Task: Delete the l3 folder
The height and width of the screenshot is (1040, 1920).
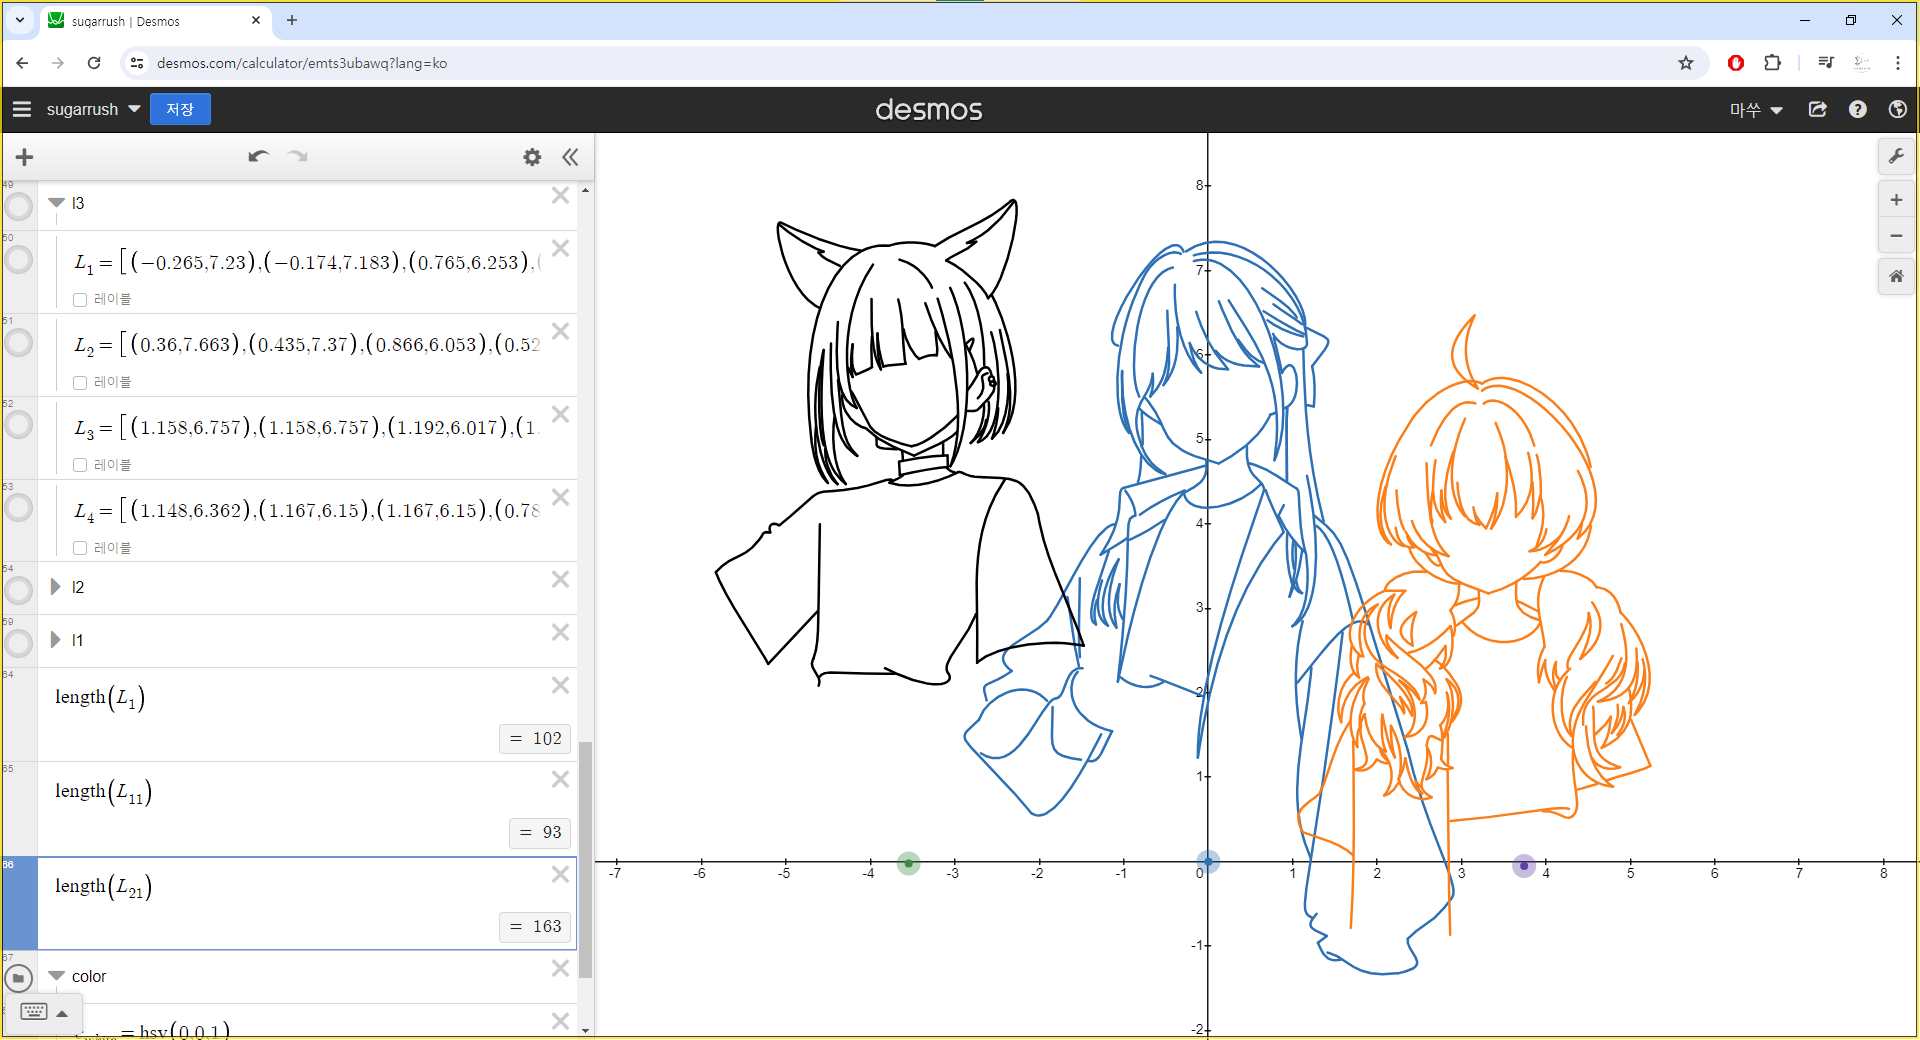Action: click(x=561, y=195)
